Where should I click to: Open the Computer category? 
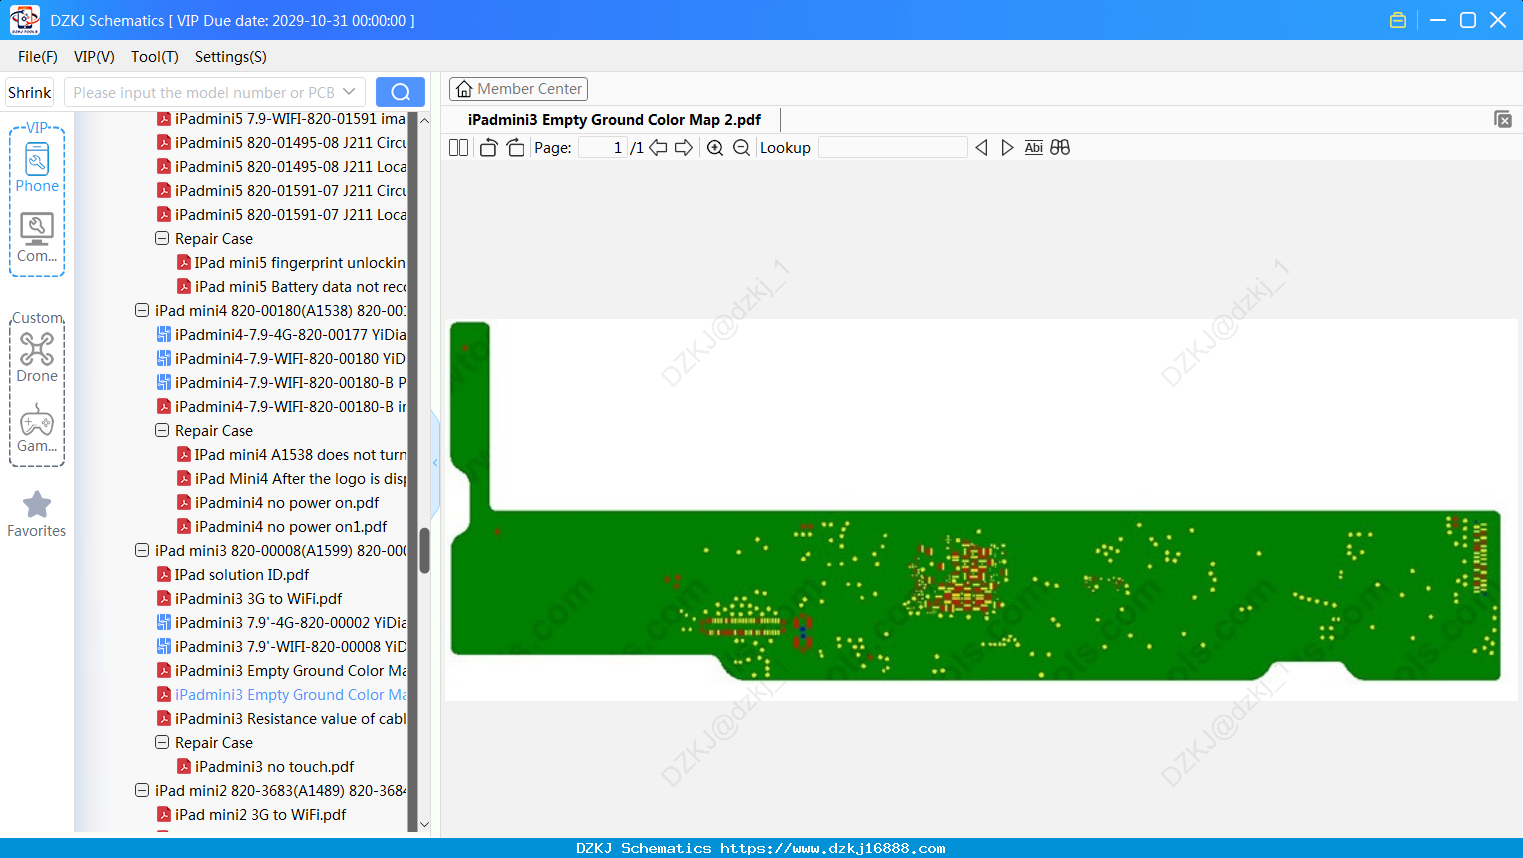(x=37, y=238)
